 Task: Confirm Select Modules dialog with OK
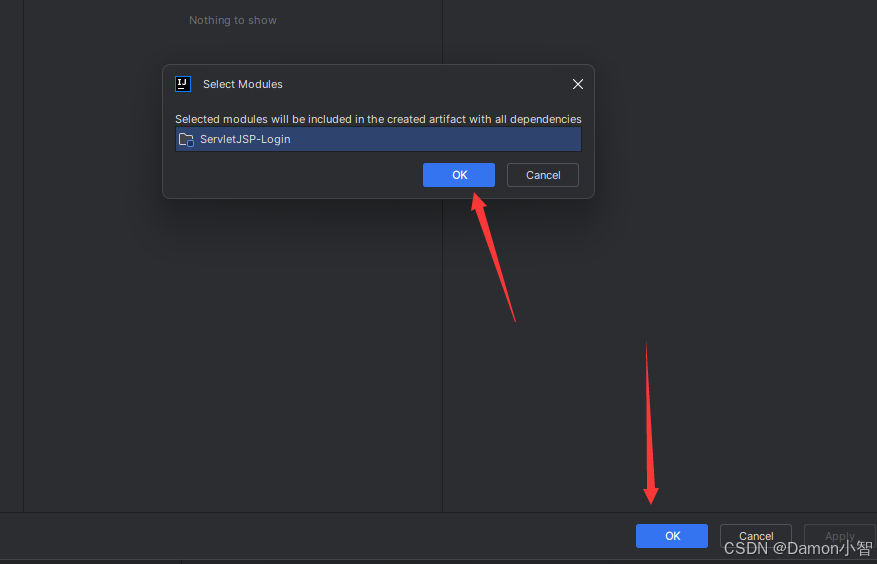coord(459,175)
